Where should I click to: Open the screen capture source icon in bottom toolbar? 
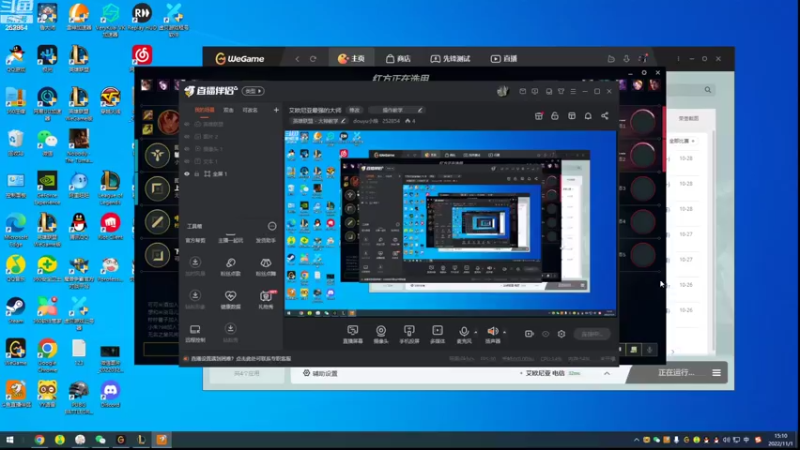(353, 331)
